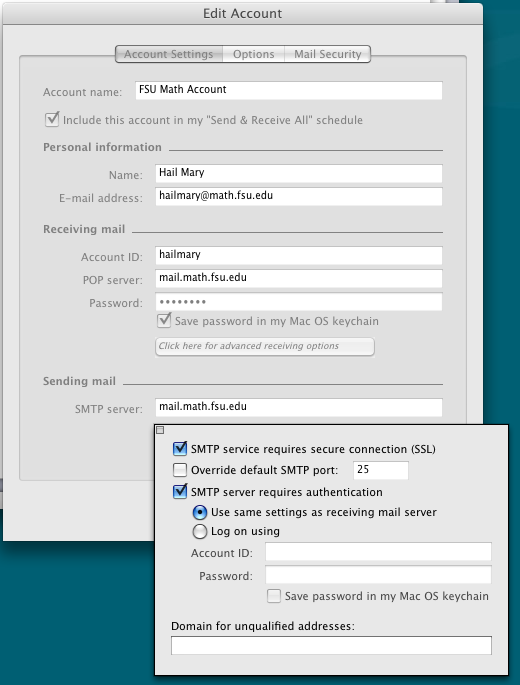
Task: Close the SMTP options popup box
Action: pos(160,430)
